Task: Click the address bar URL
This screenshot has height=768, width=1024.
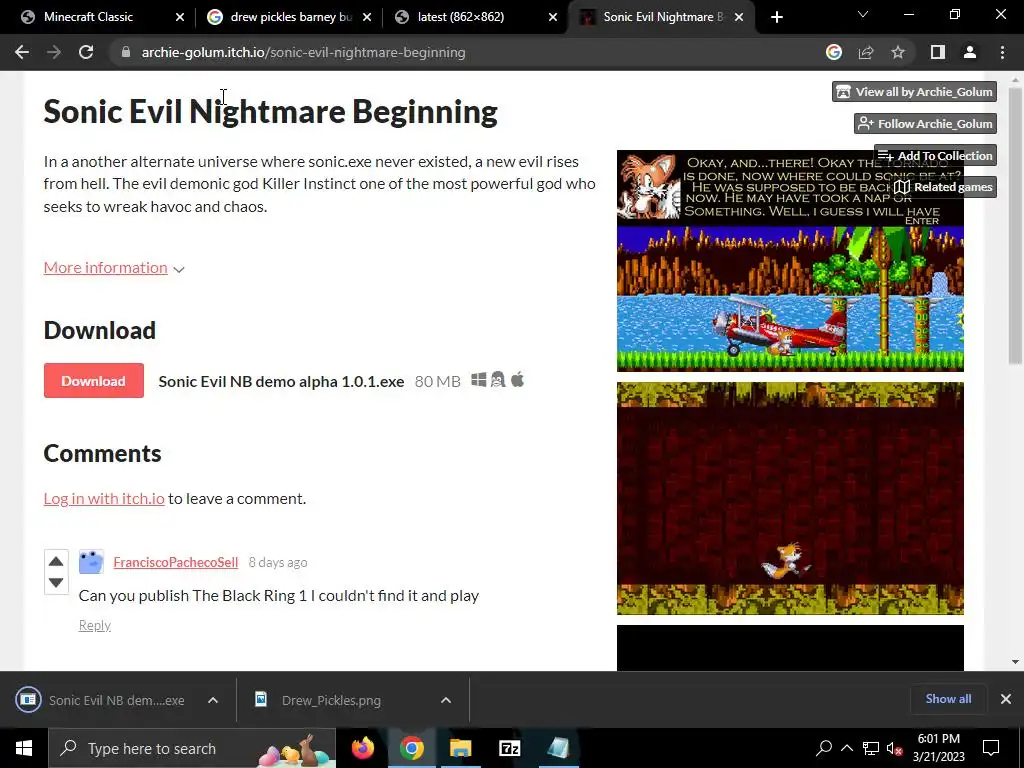Action: pyautogui.click(x=304, y=52)
